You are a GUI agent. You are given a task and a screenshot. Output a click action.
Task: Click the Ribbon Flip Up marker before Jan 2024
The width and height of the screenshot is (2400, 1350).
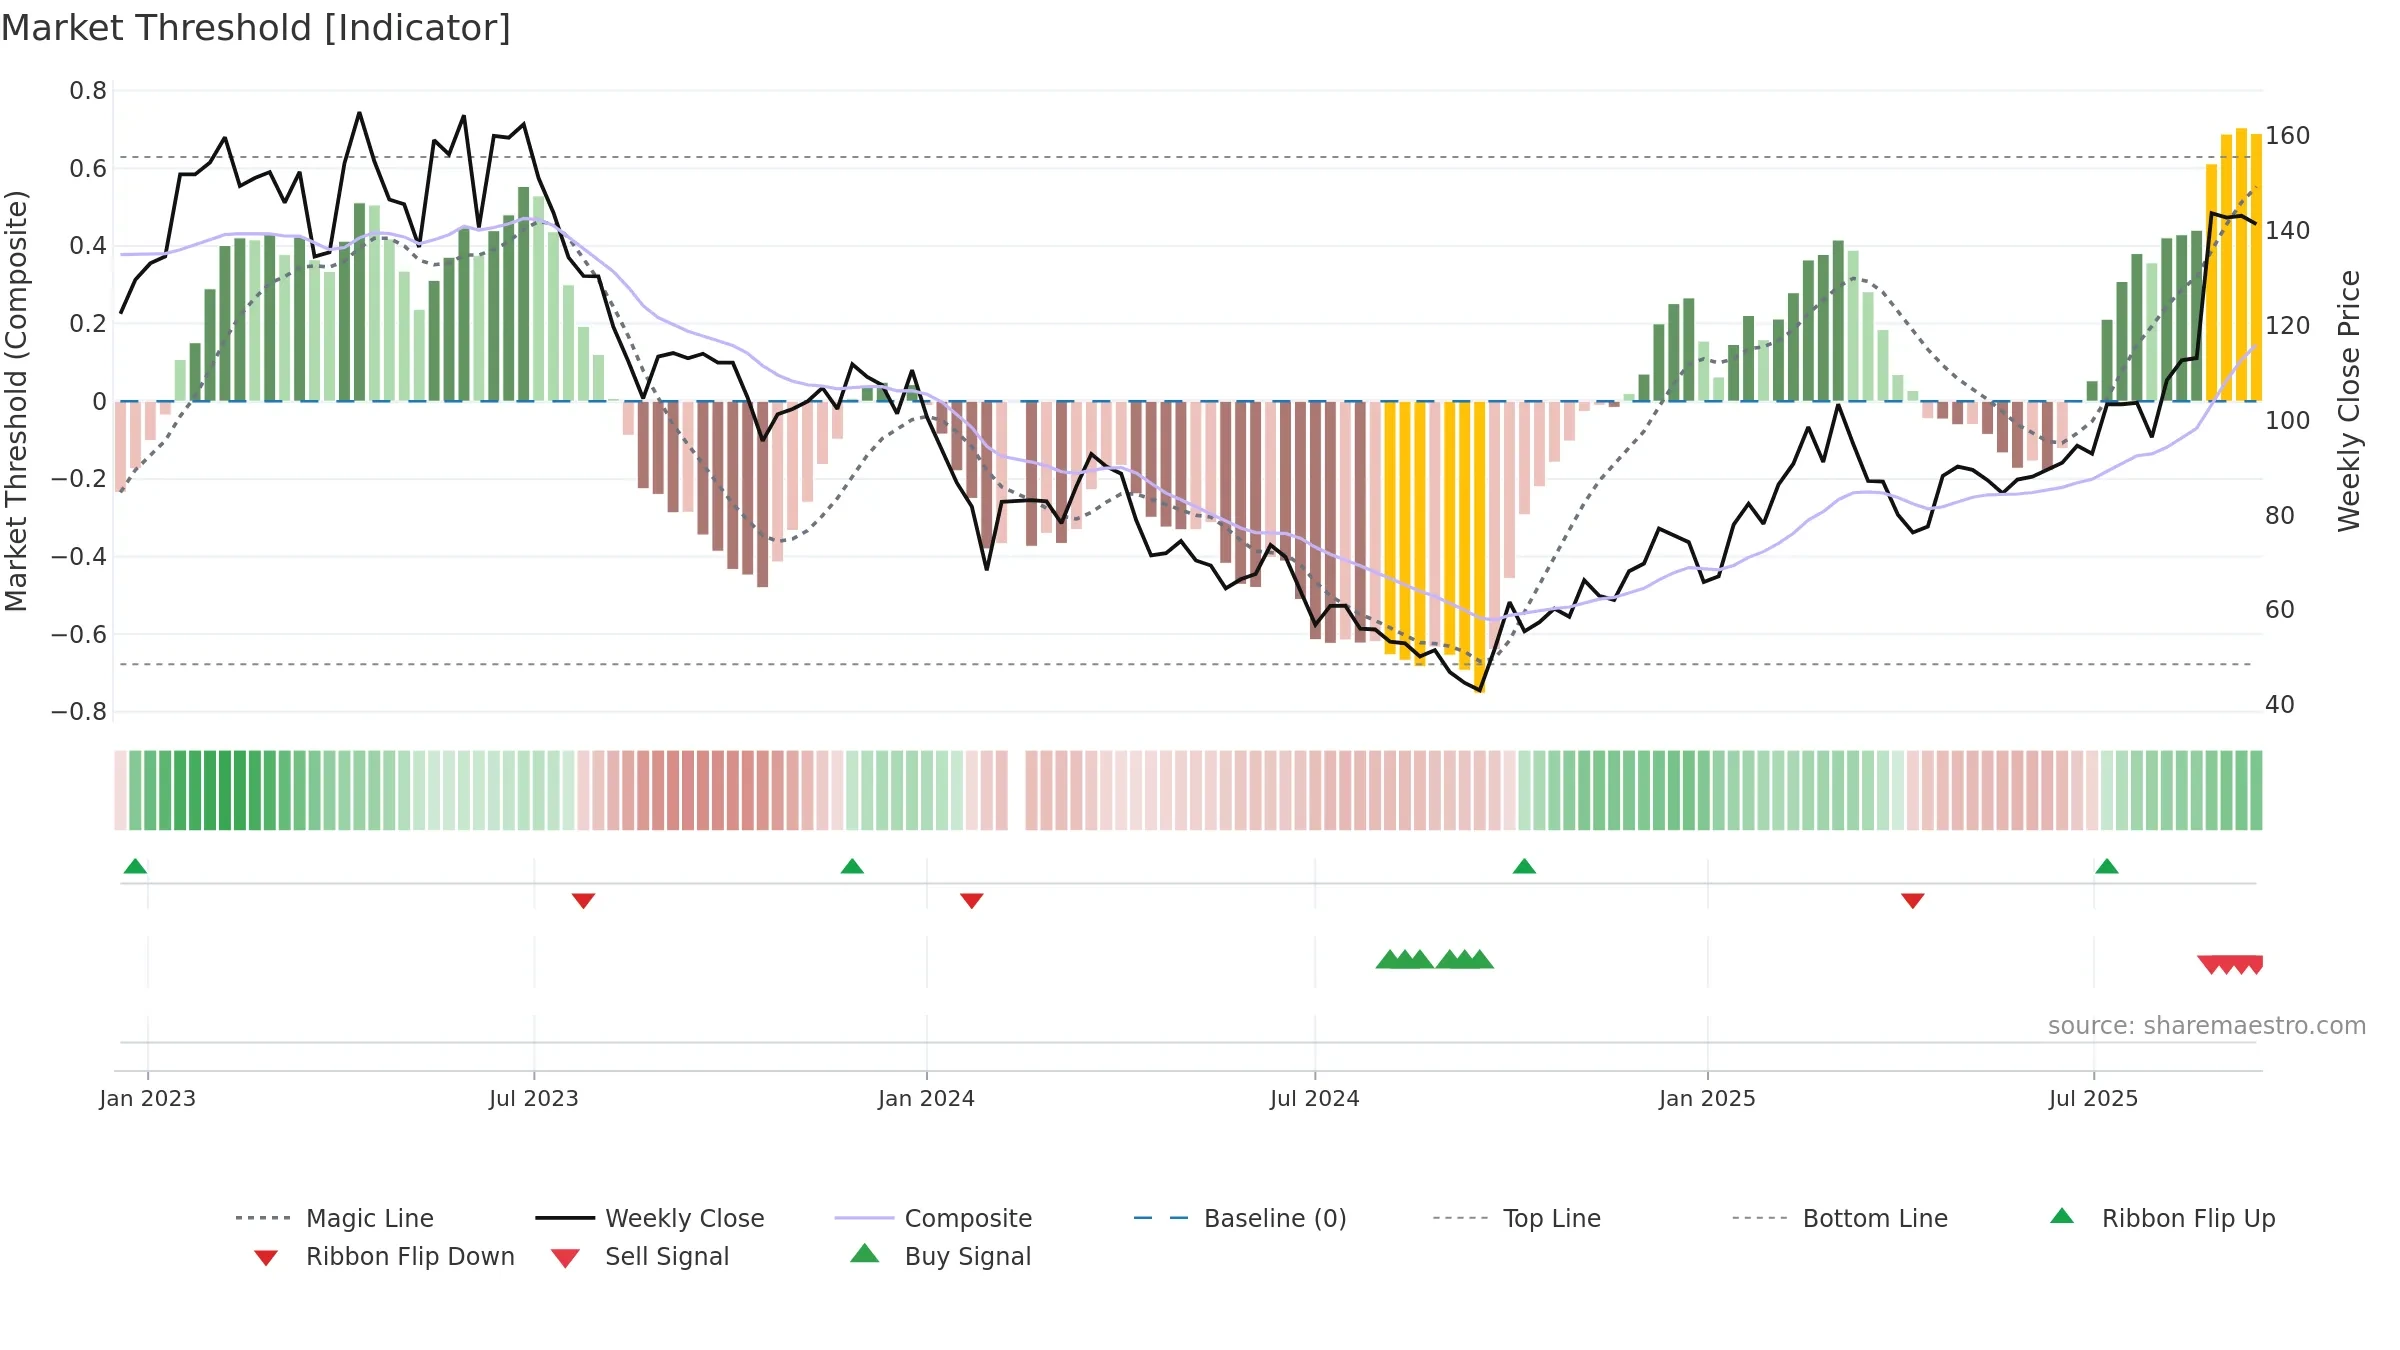point(852,866)
